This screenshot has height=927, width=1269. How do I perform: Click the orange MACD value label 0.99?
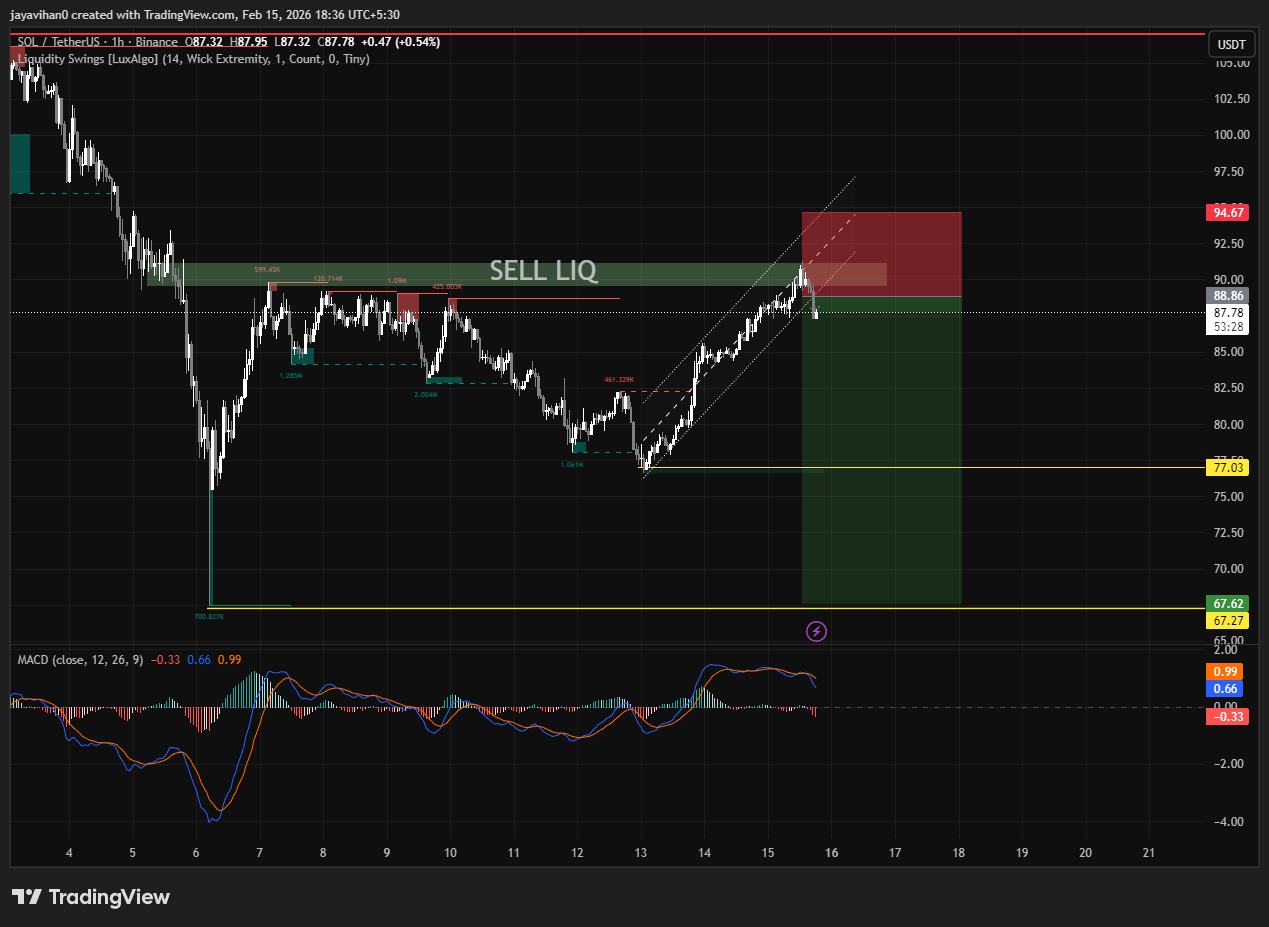coord(1228,671)
